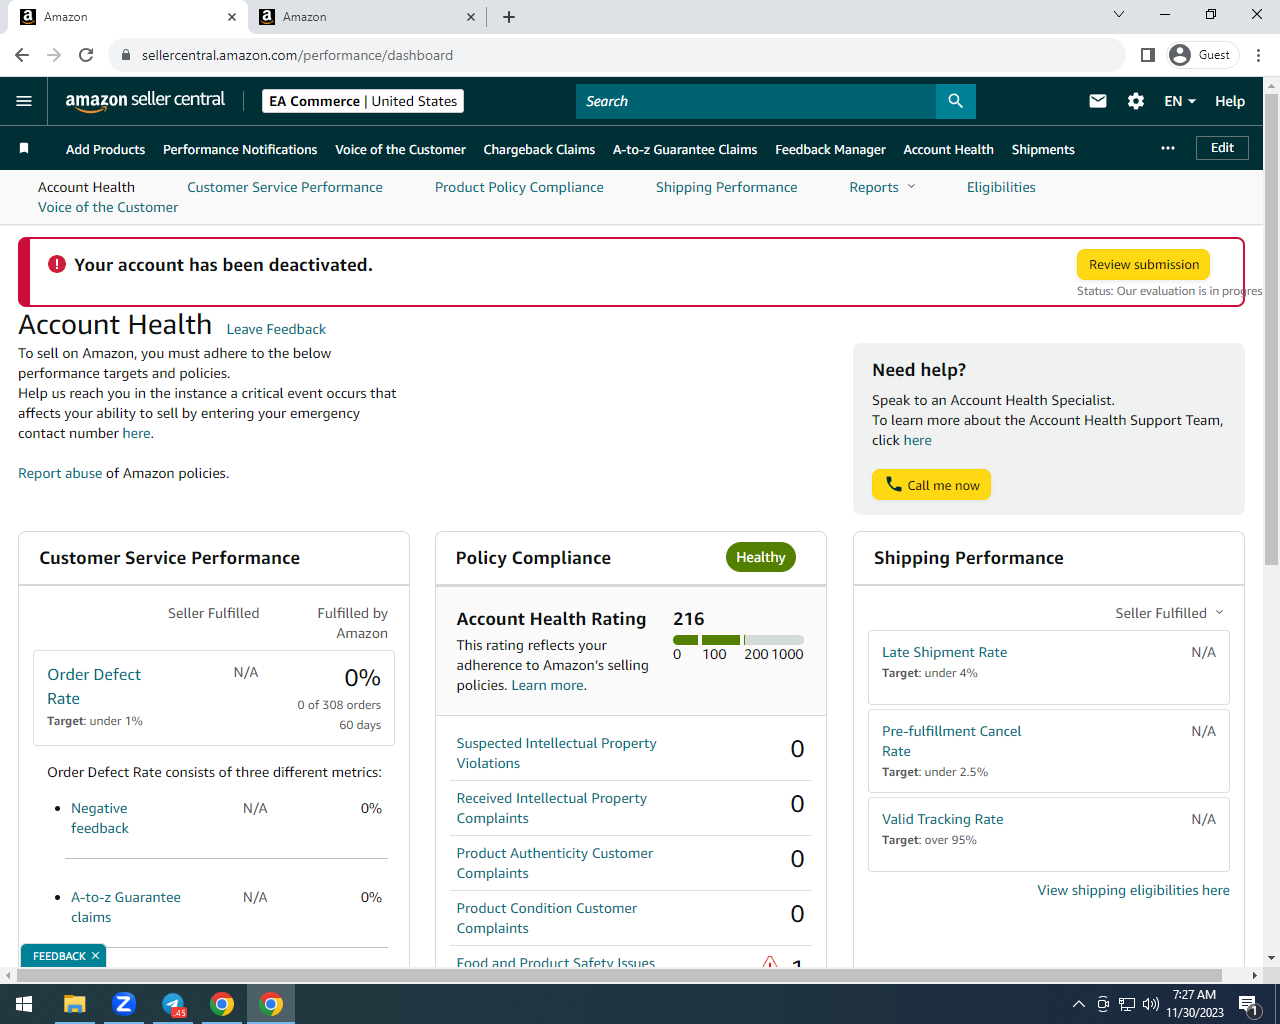Open the taskbar notification center icon
This screenshot has width=1280, height=1024.
[1248, 1004]
